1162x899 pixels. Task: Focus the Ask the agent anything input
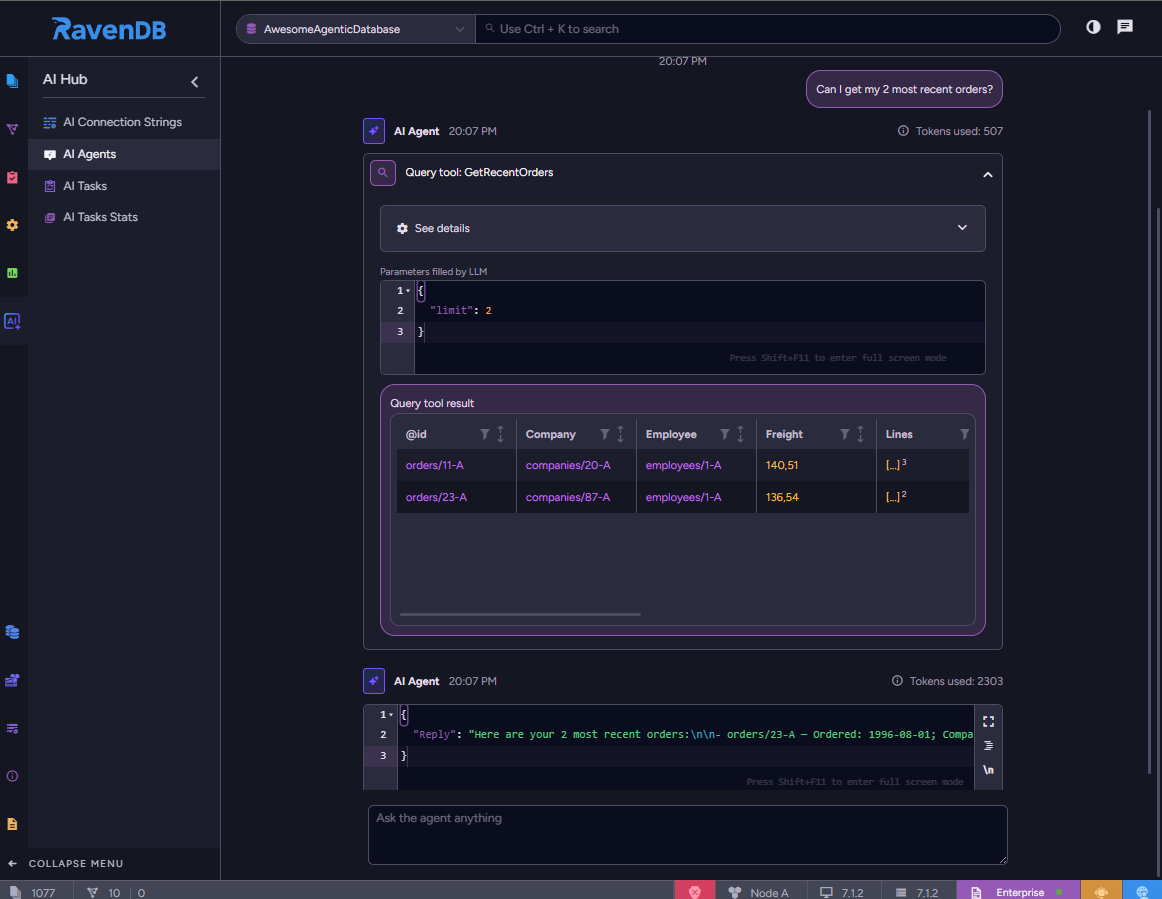[x=688, y=835]
